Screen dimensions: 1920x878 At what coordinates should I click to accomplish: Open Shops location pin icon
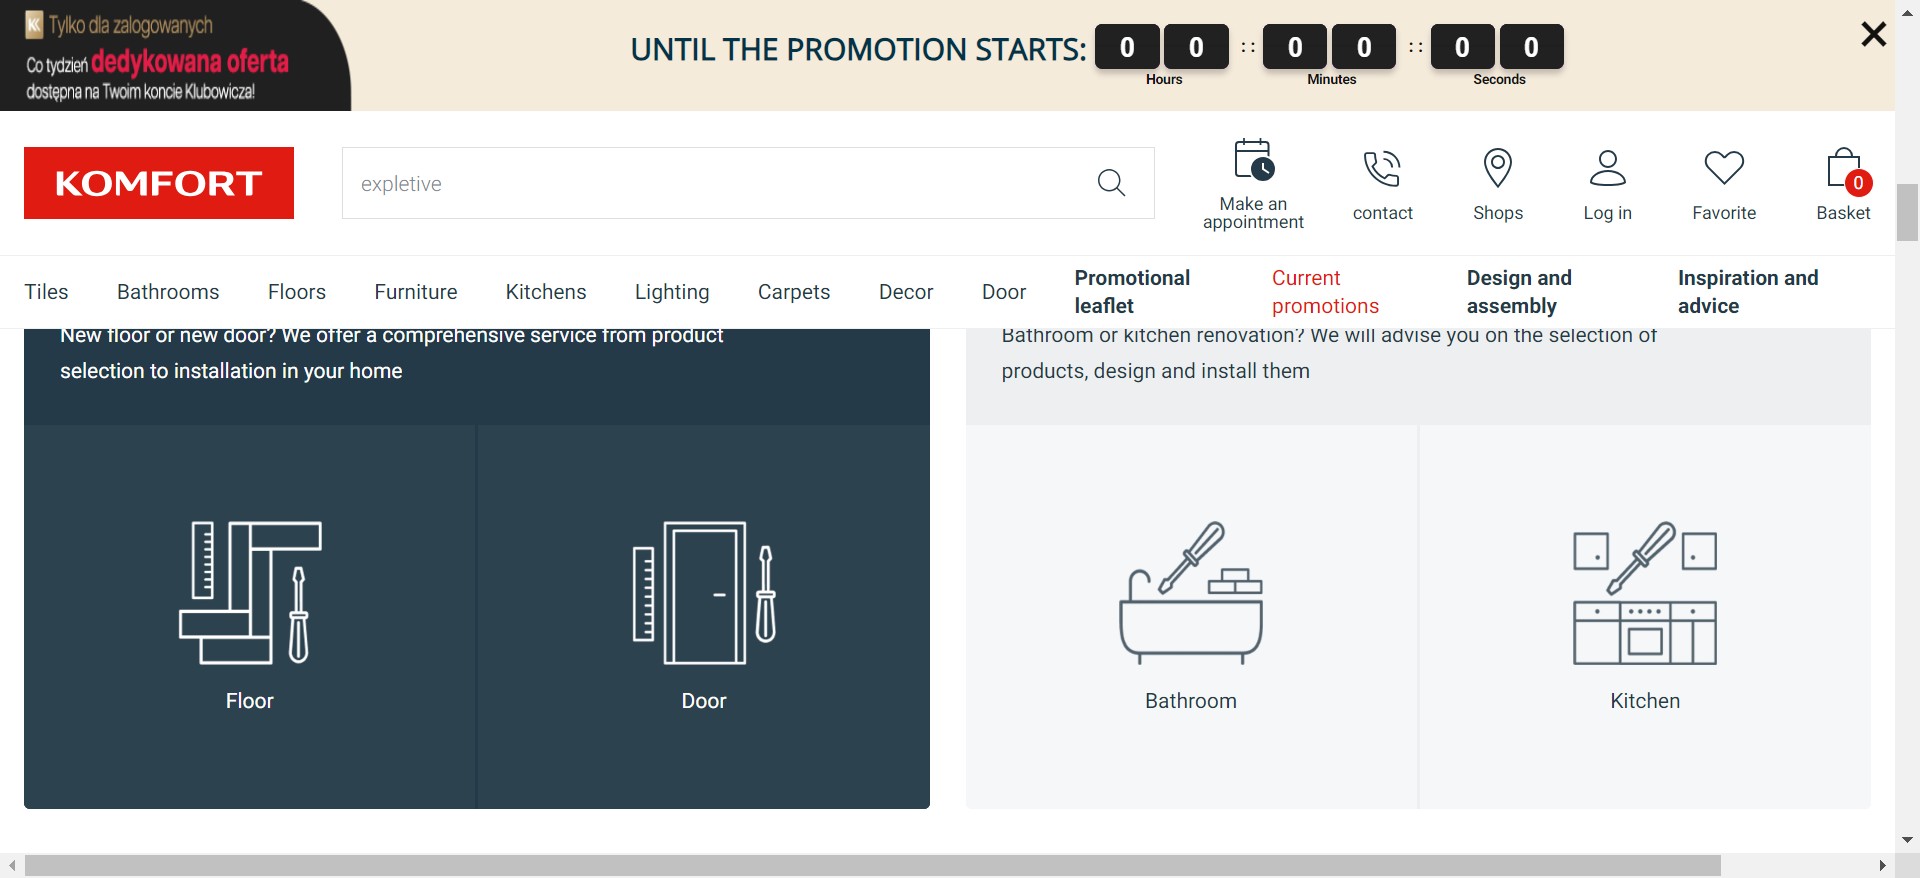(1497, 168)
